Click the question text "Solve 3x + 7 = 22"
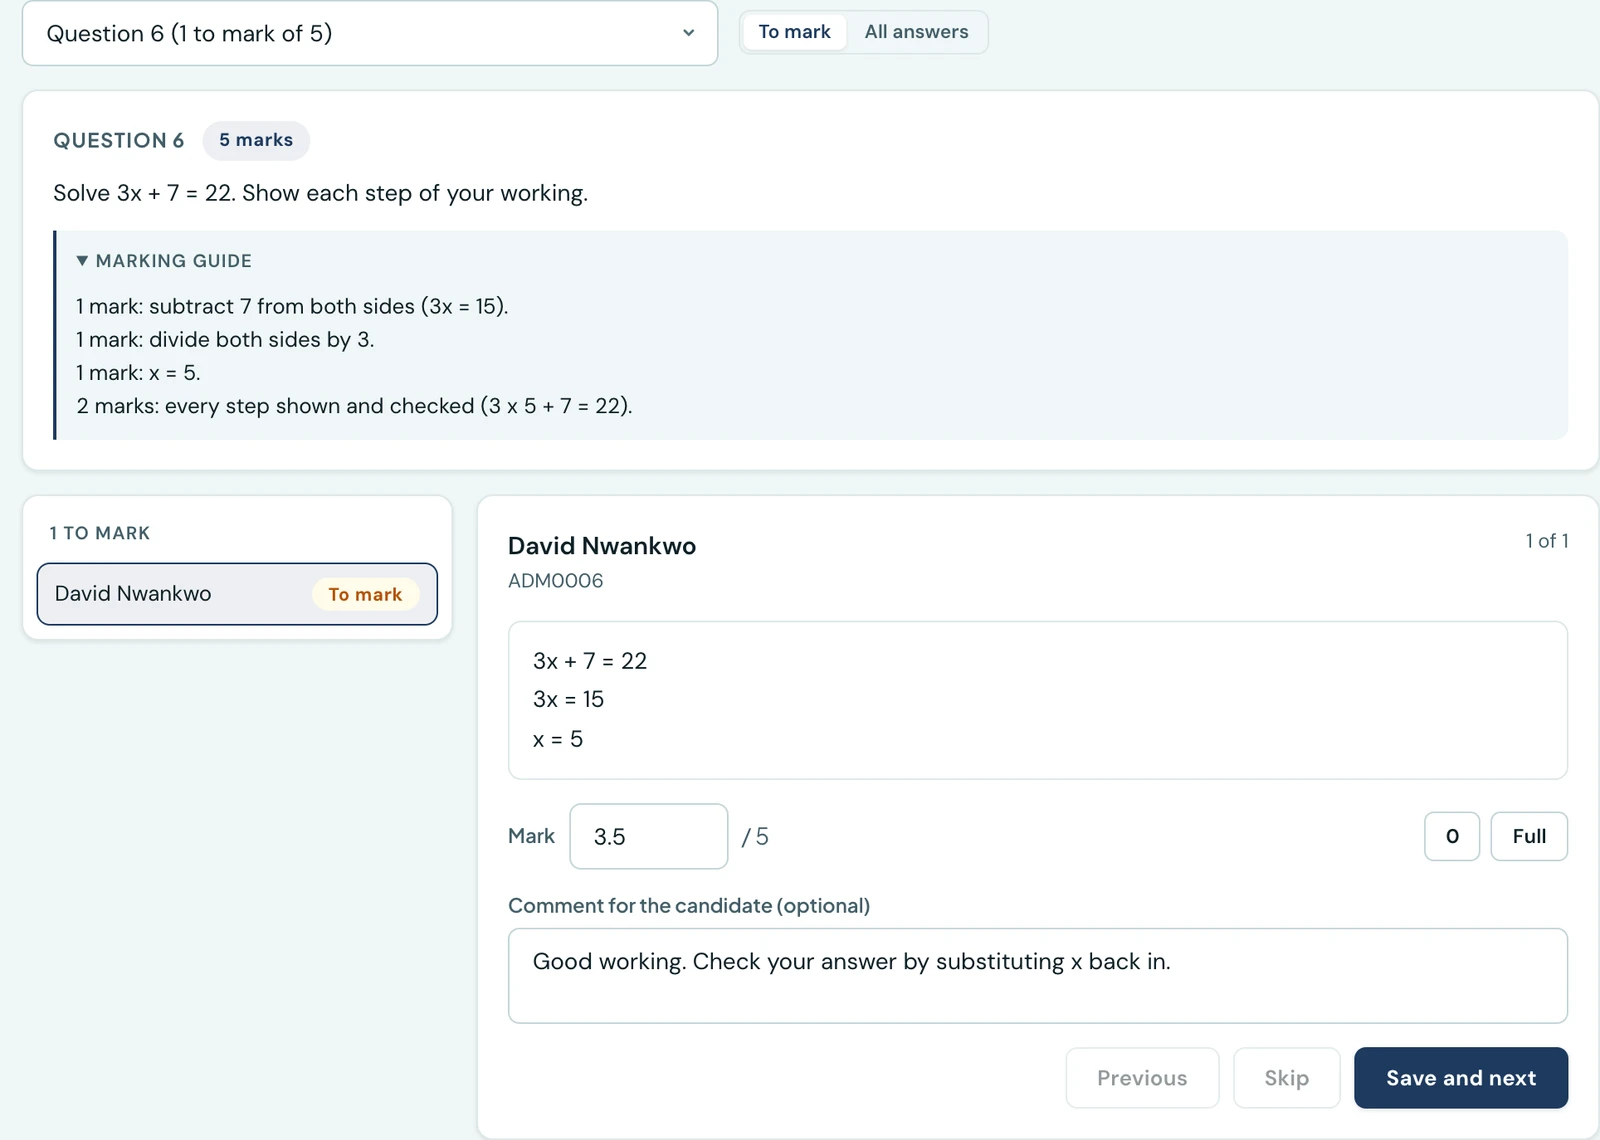Image resolution: width=1600 pixels, height=1140 pixels. [320, 193]
